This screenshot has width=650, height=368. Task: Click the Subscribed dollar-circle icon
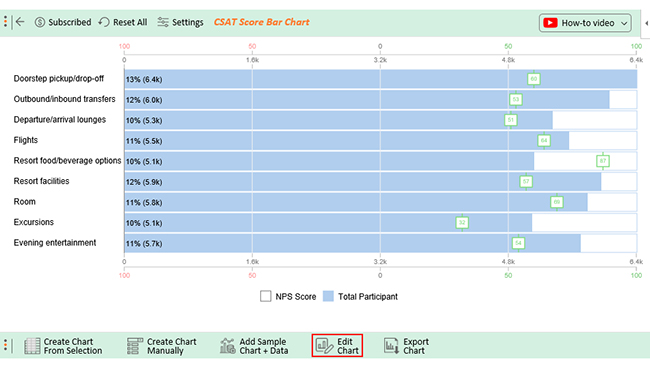coord(40,22)
